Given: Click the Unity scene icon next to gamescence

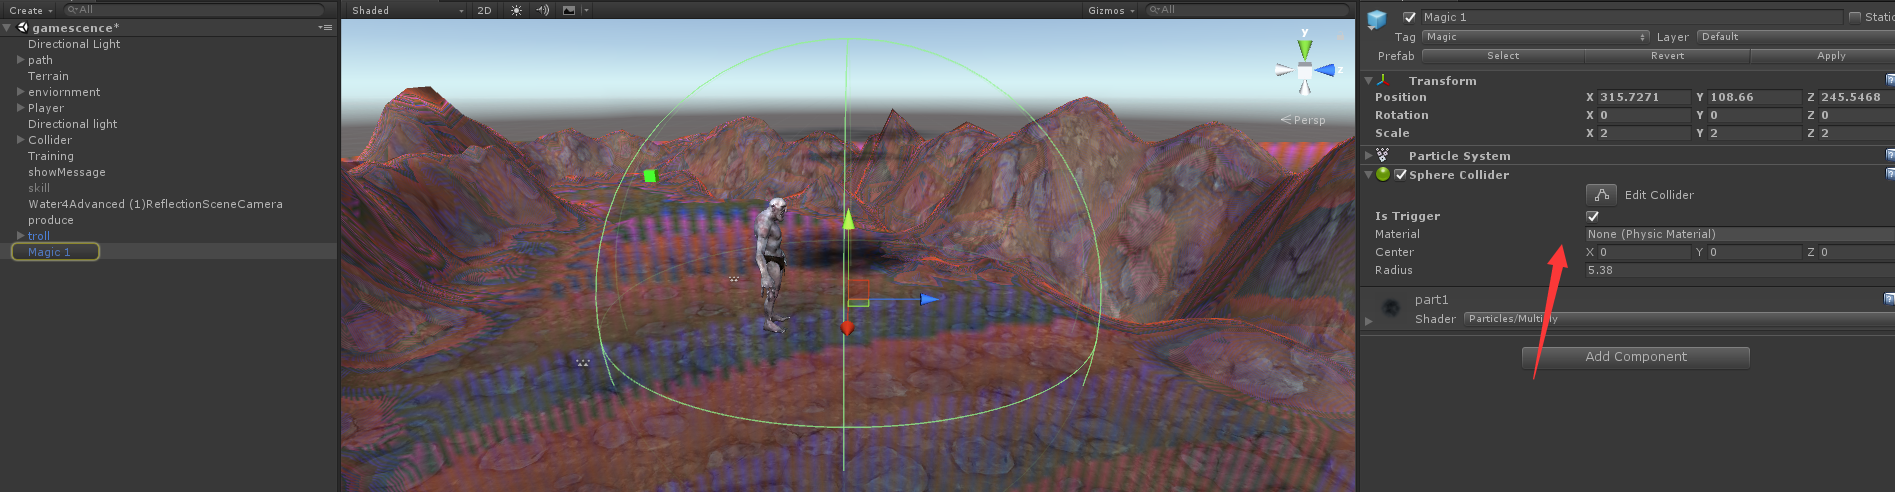Looking at the screenshot, I should point(23,27).
